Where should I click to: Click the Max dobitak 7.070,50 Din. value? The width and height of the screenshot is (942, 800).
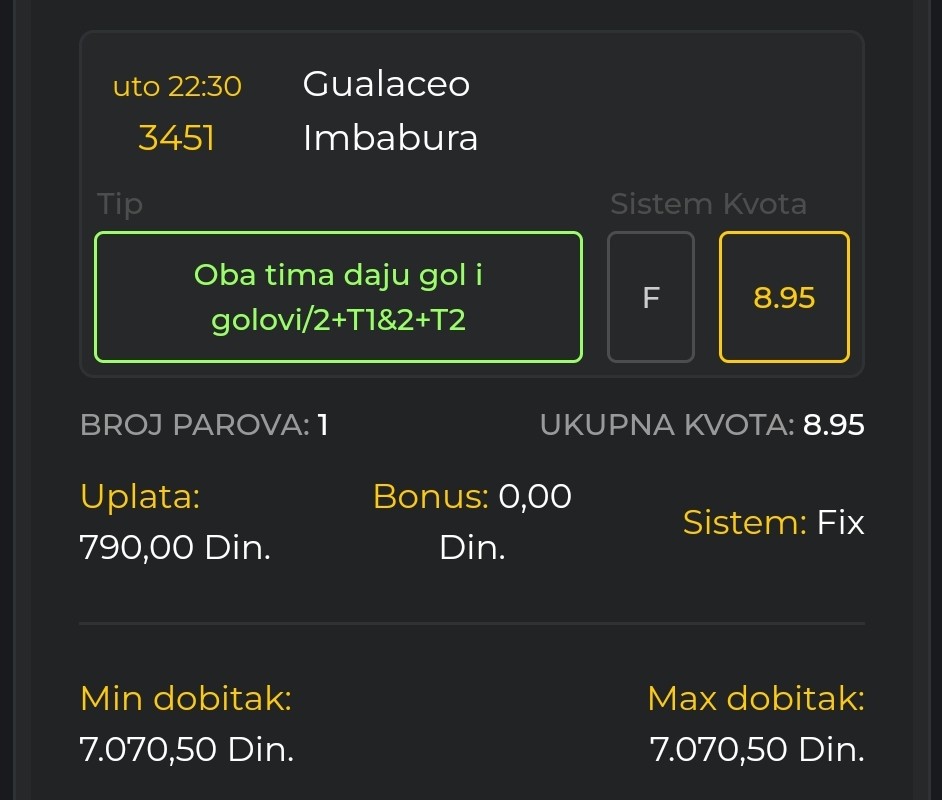tap(757, 749)
